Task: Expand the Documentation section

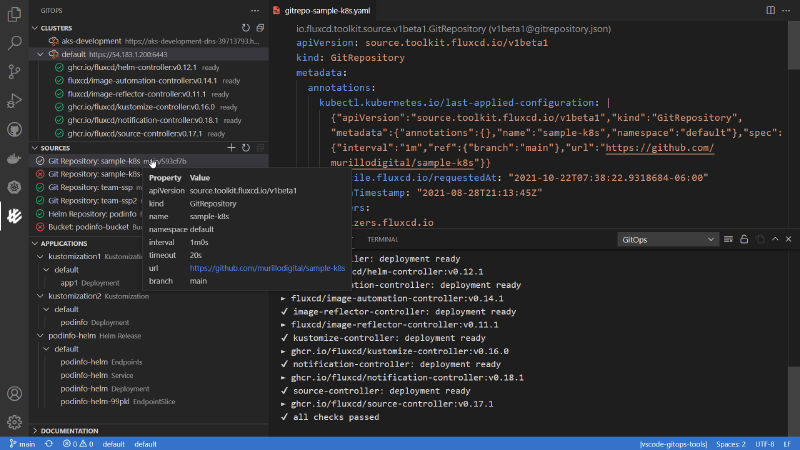Action: point(70,431)
